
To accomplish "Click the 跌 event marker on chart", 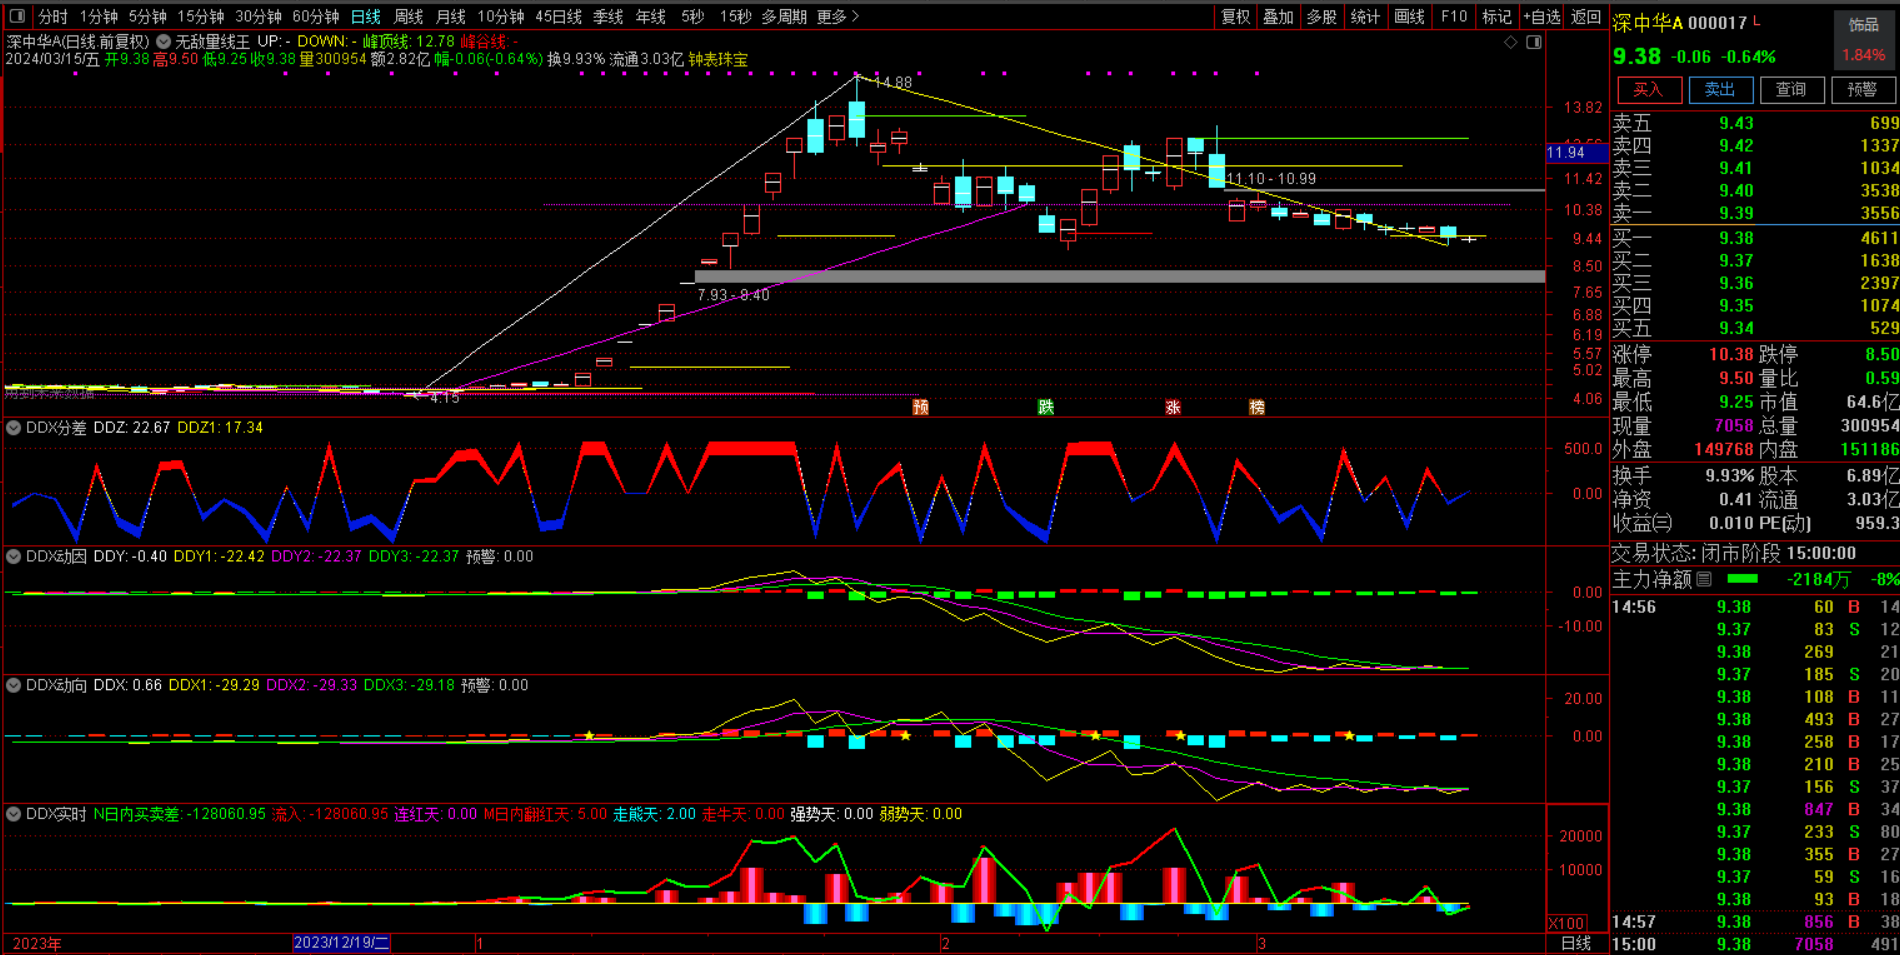I will (1046, 407).
